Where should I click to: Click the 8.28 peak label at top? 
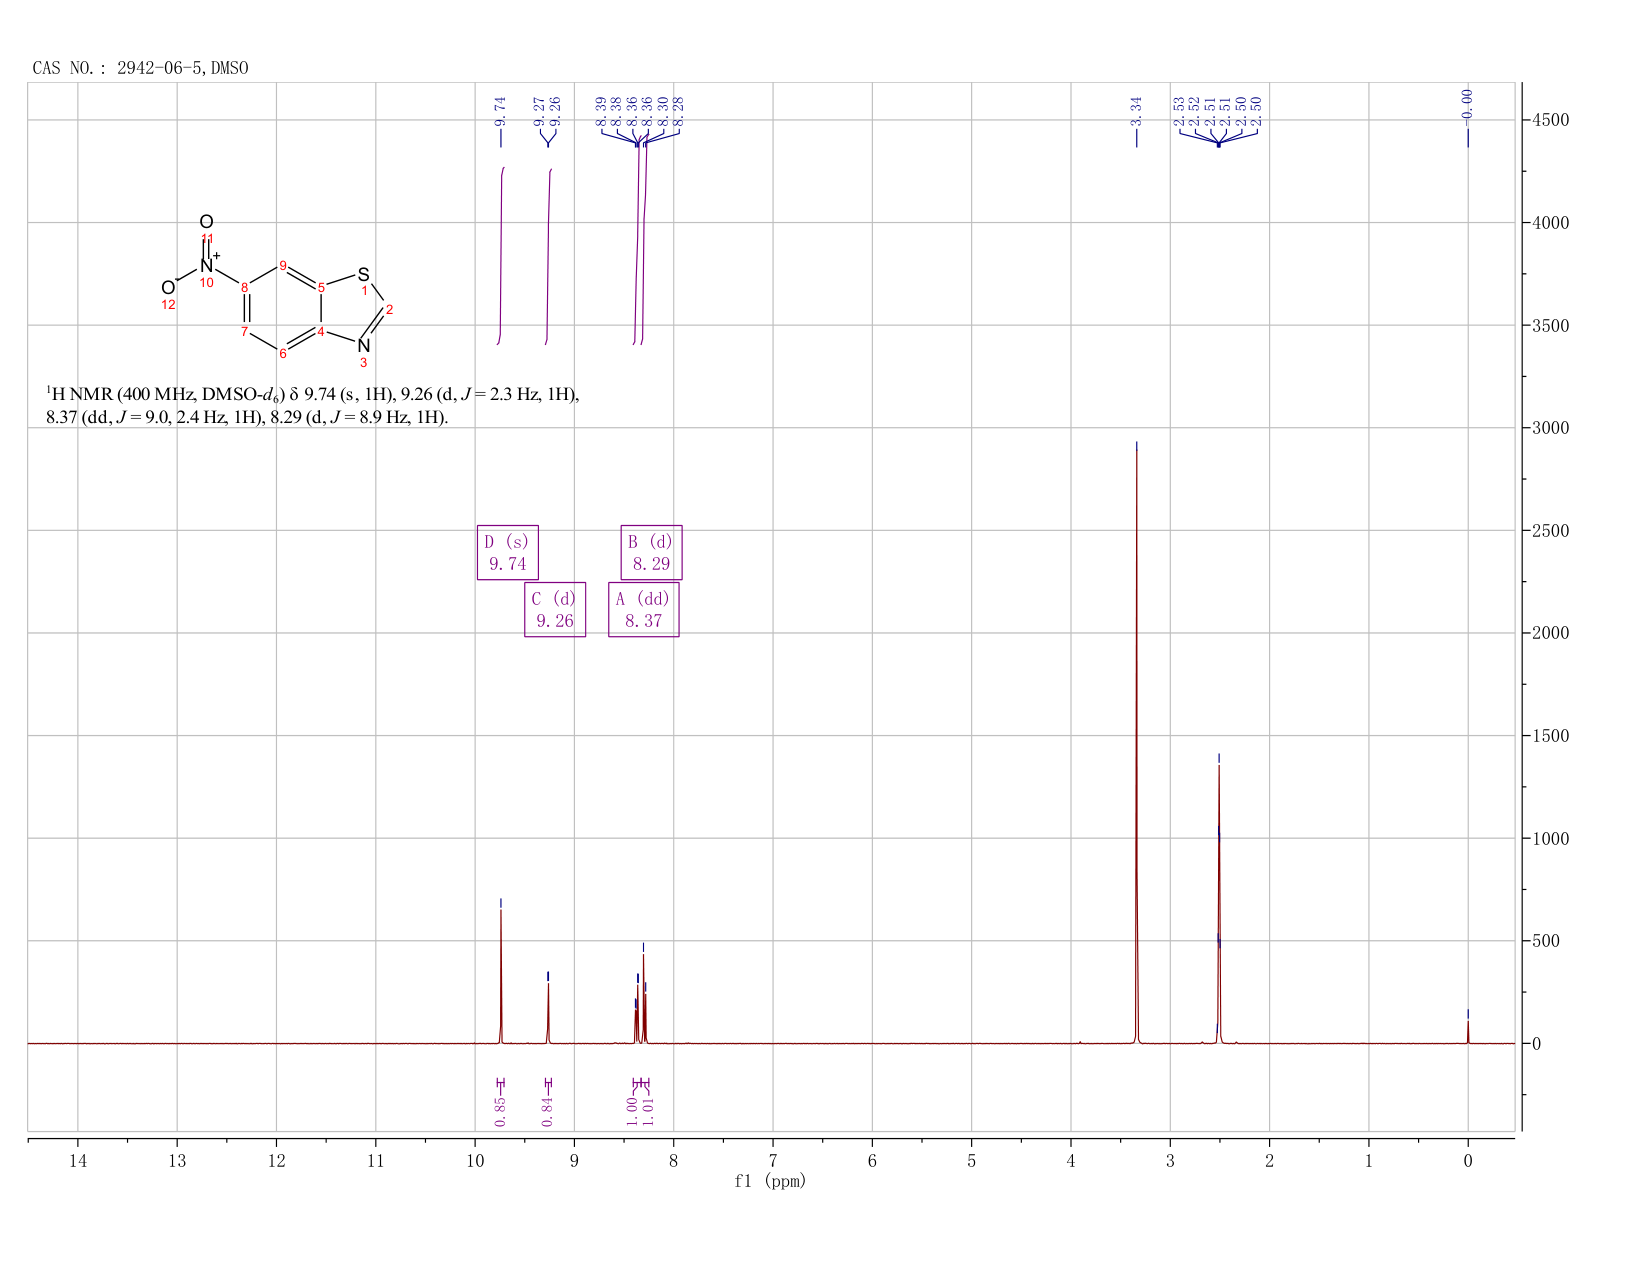point(678,111)
